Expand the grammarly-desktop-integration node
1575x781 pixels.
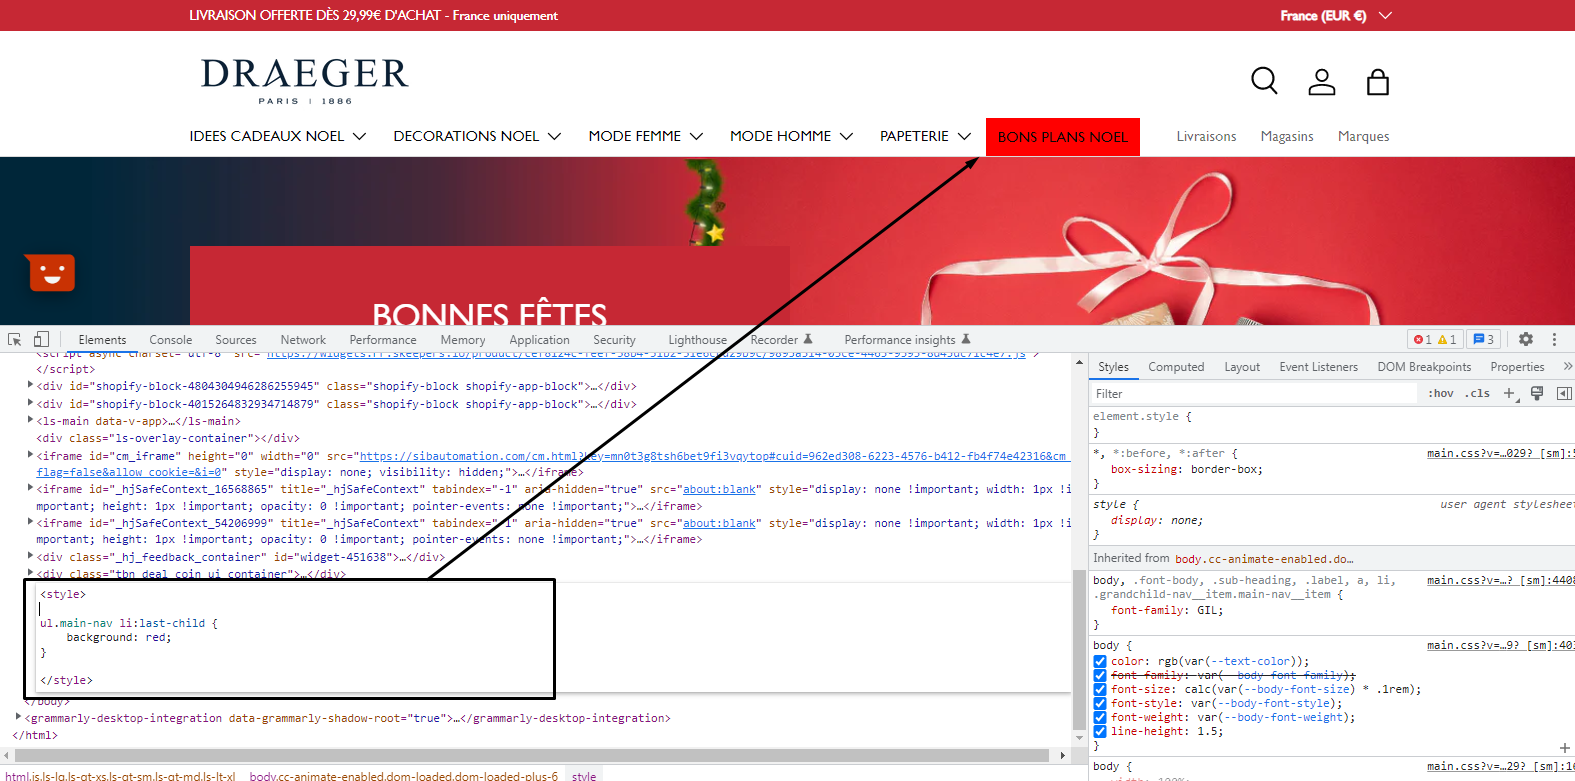tap(19, 717)
